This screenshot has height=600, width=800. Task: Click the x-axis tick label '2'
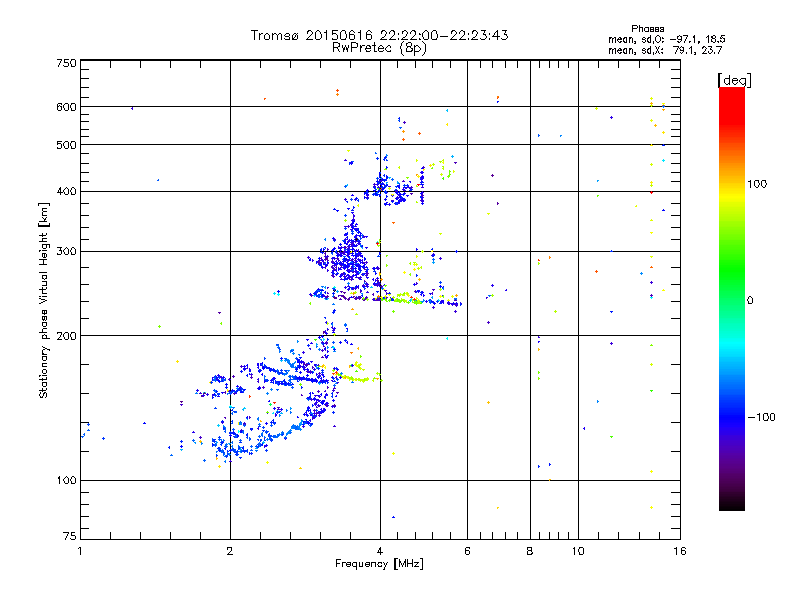coord(230,551)
